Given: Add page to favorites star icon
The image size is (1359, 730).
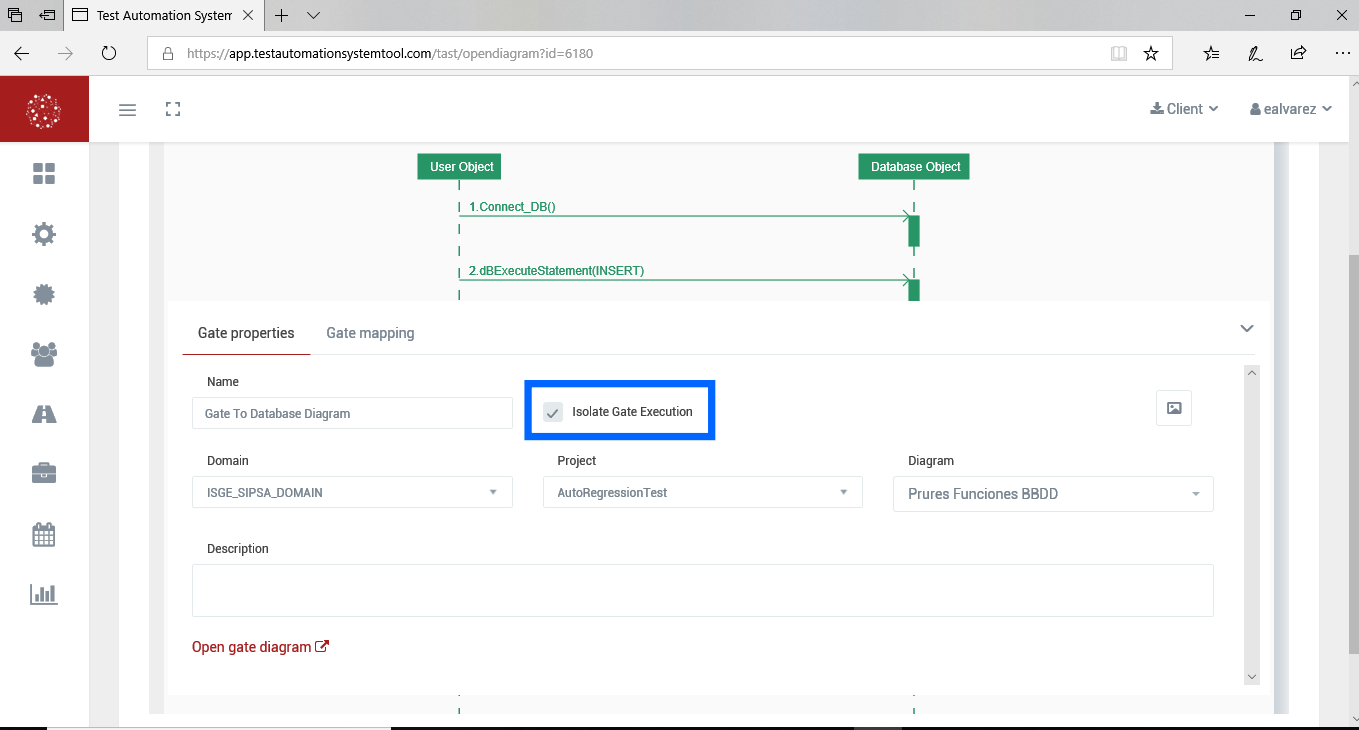Looking at the screenshot, I should 1151,53.
